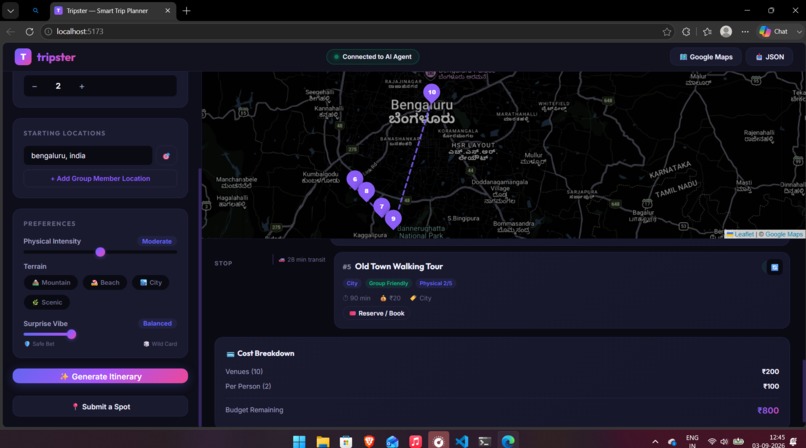Close the Tripster browser tab
The image size is (806, 448).
[167, 11]
